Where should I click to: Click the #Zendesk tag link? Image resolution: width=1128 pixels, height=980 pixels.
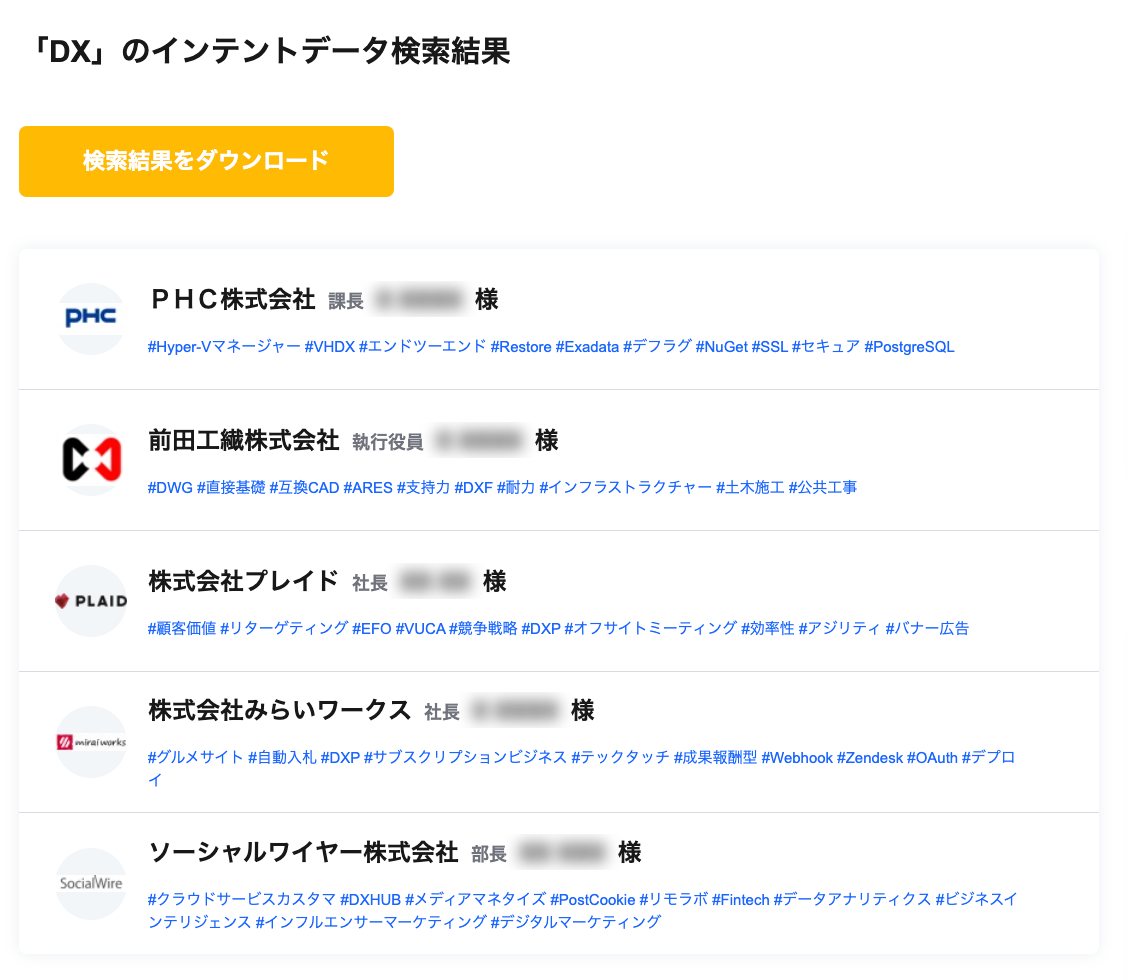tap(870, 758)
